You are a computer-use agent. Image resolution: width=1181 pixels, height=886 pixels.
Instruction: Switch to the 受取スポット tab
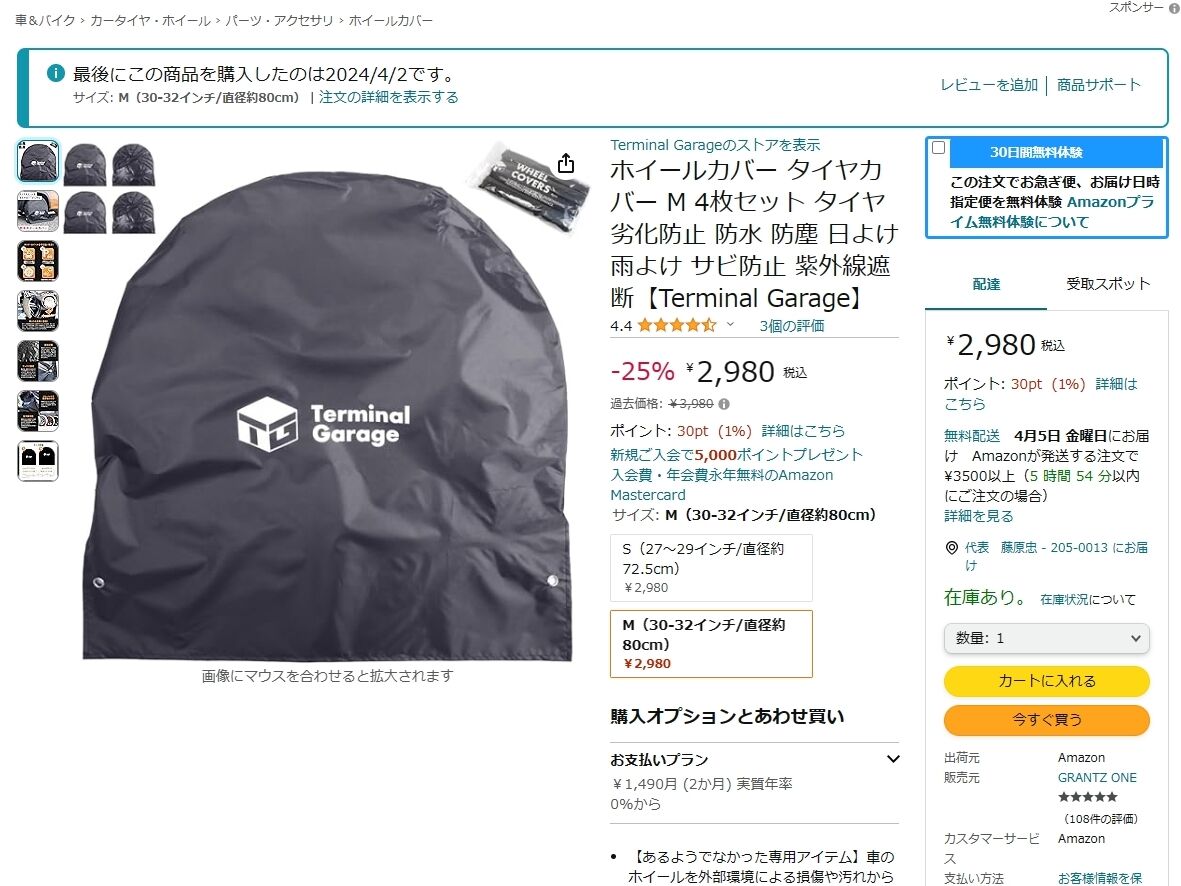[1107, 284]
